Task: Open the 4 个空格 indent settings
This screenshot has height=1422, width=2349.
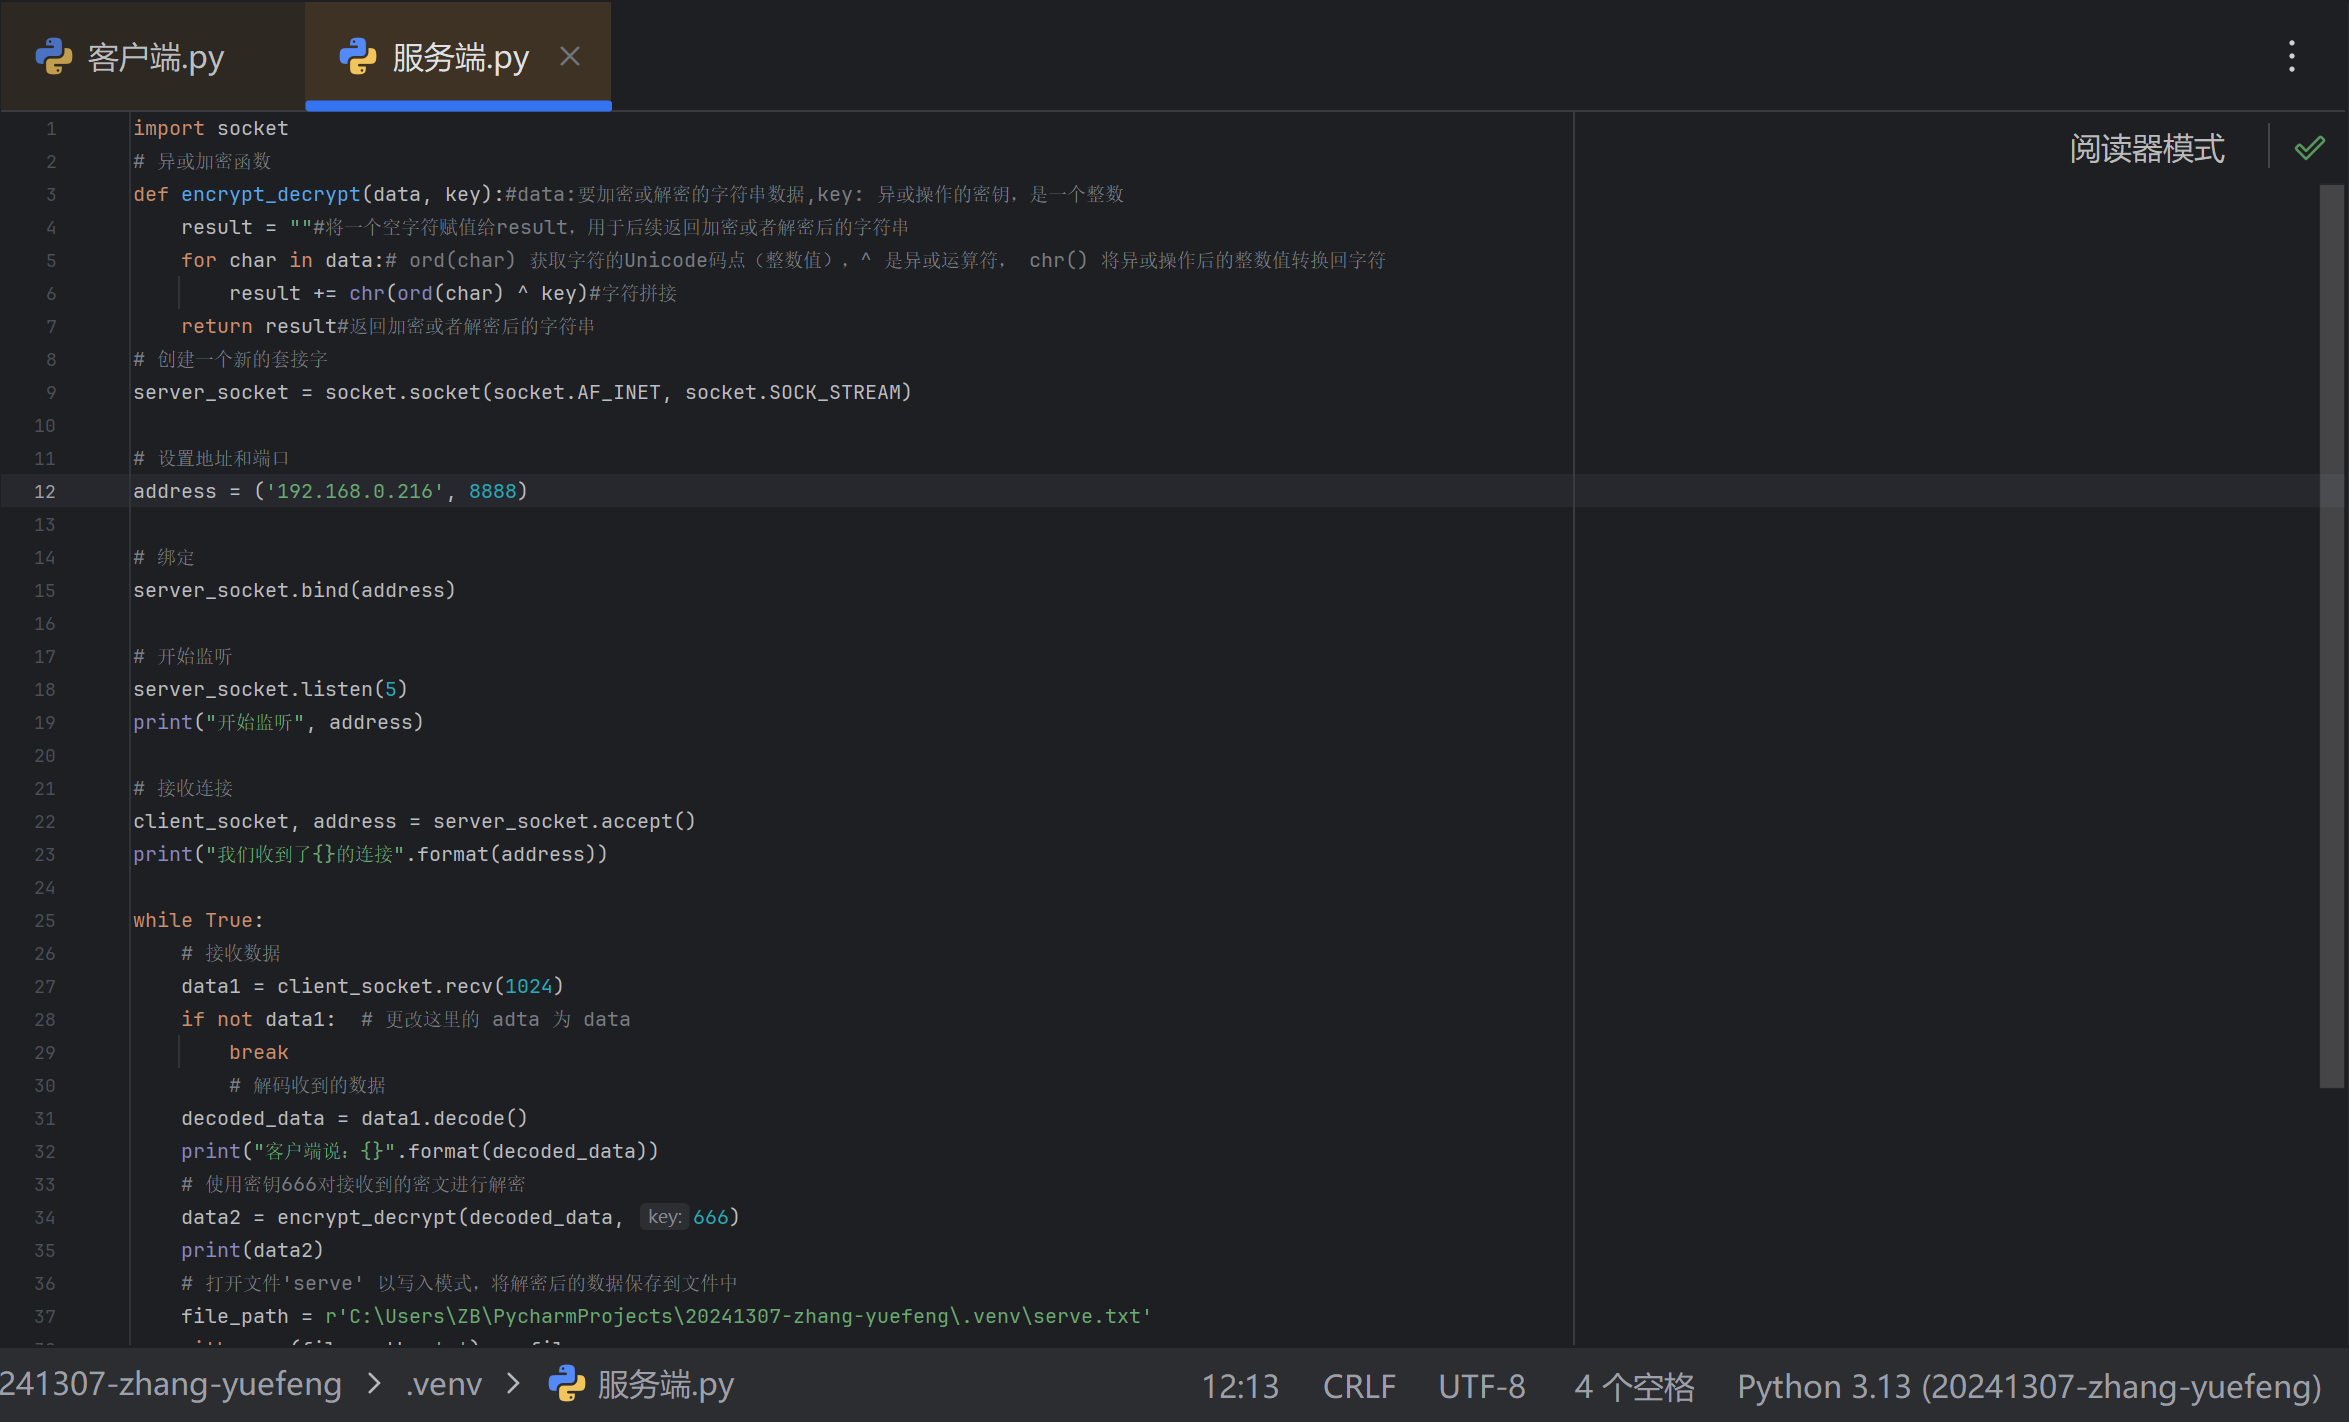Action: (1634, 1386)
